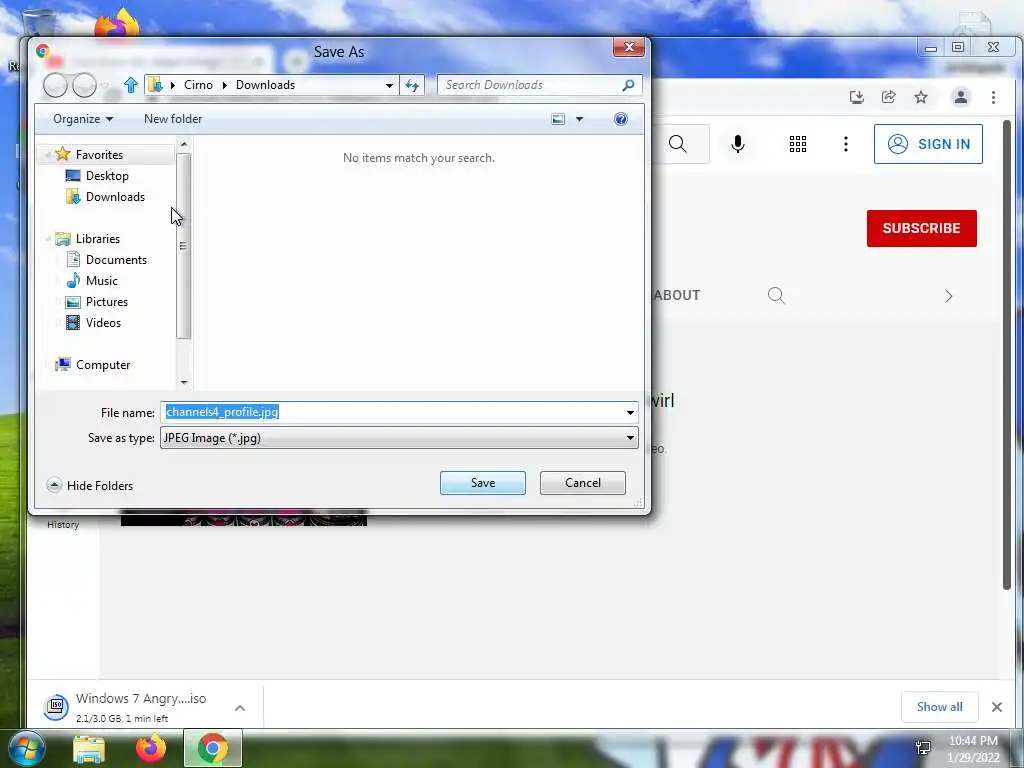Click channel tabs next chevron
The image size is (1024, 768).
click(948, 296)
